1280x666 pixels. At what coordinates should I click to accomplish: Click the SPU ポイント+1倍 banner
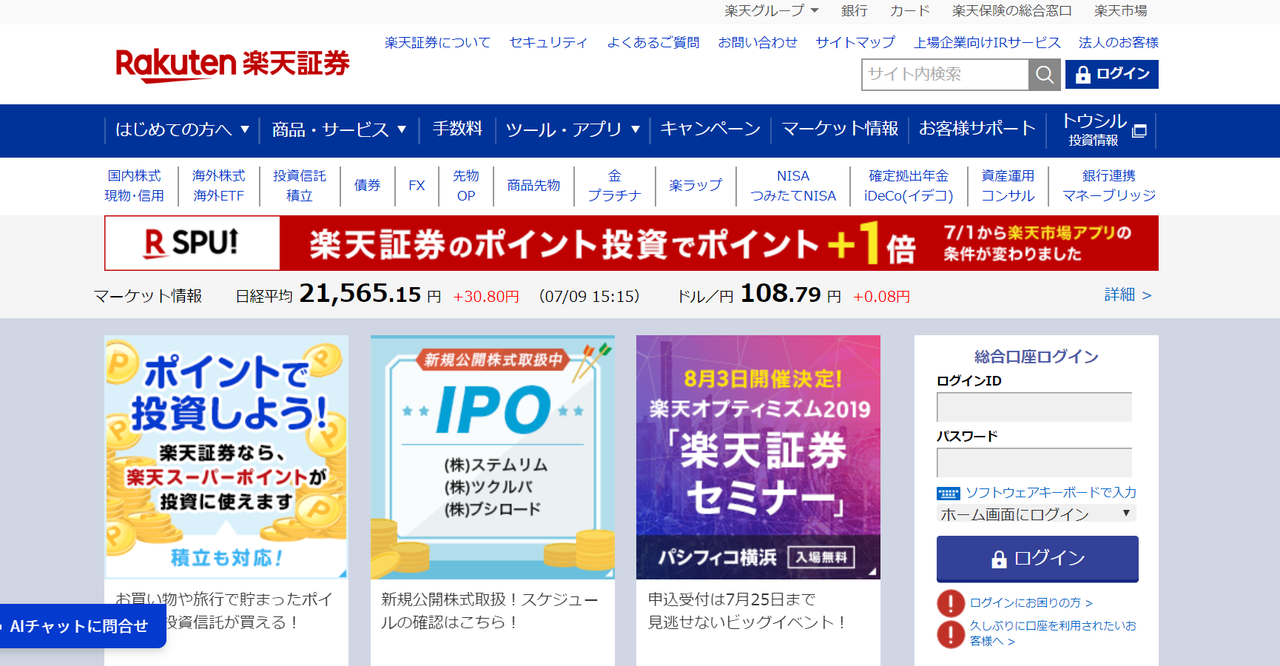pyautogui.click(x=631, y=243)
